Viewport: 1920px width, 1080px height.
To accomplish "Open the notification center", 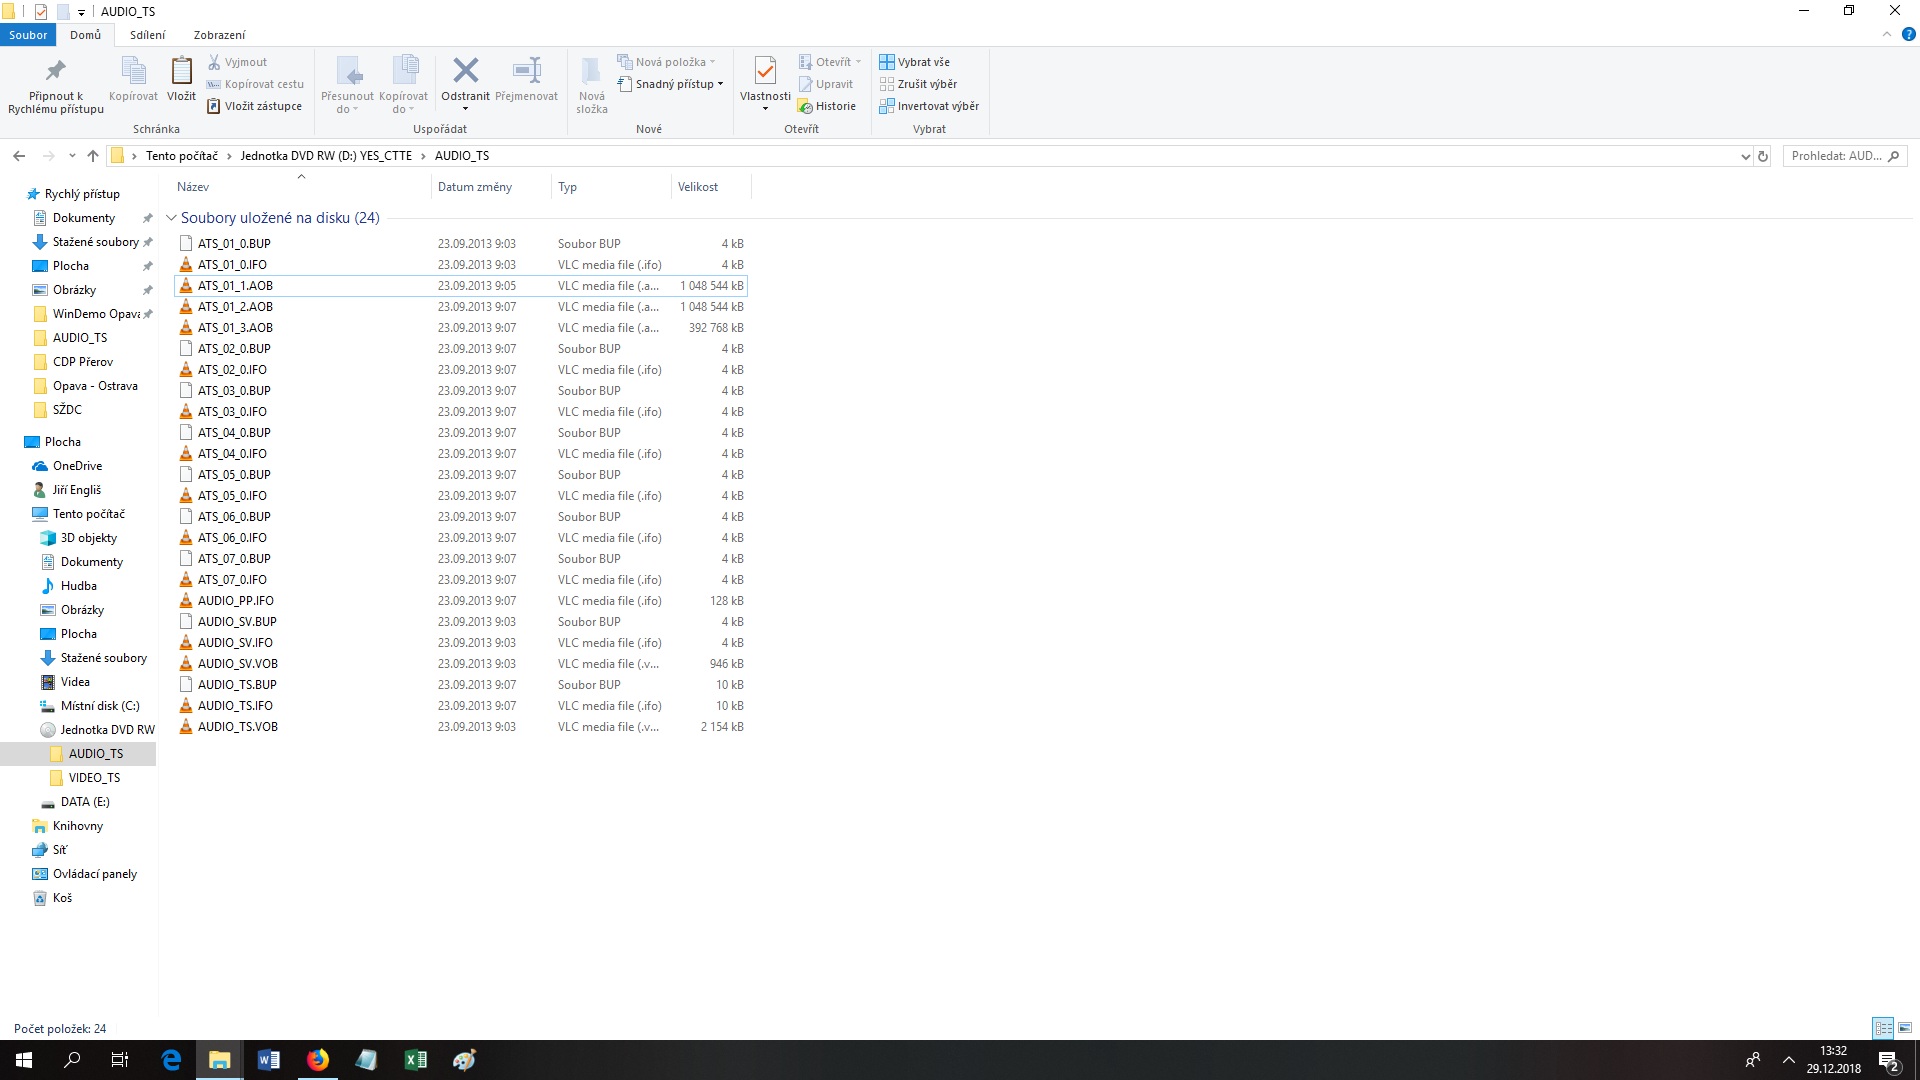I will click(x=1888, y=1060).
